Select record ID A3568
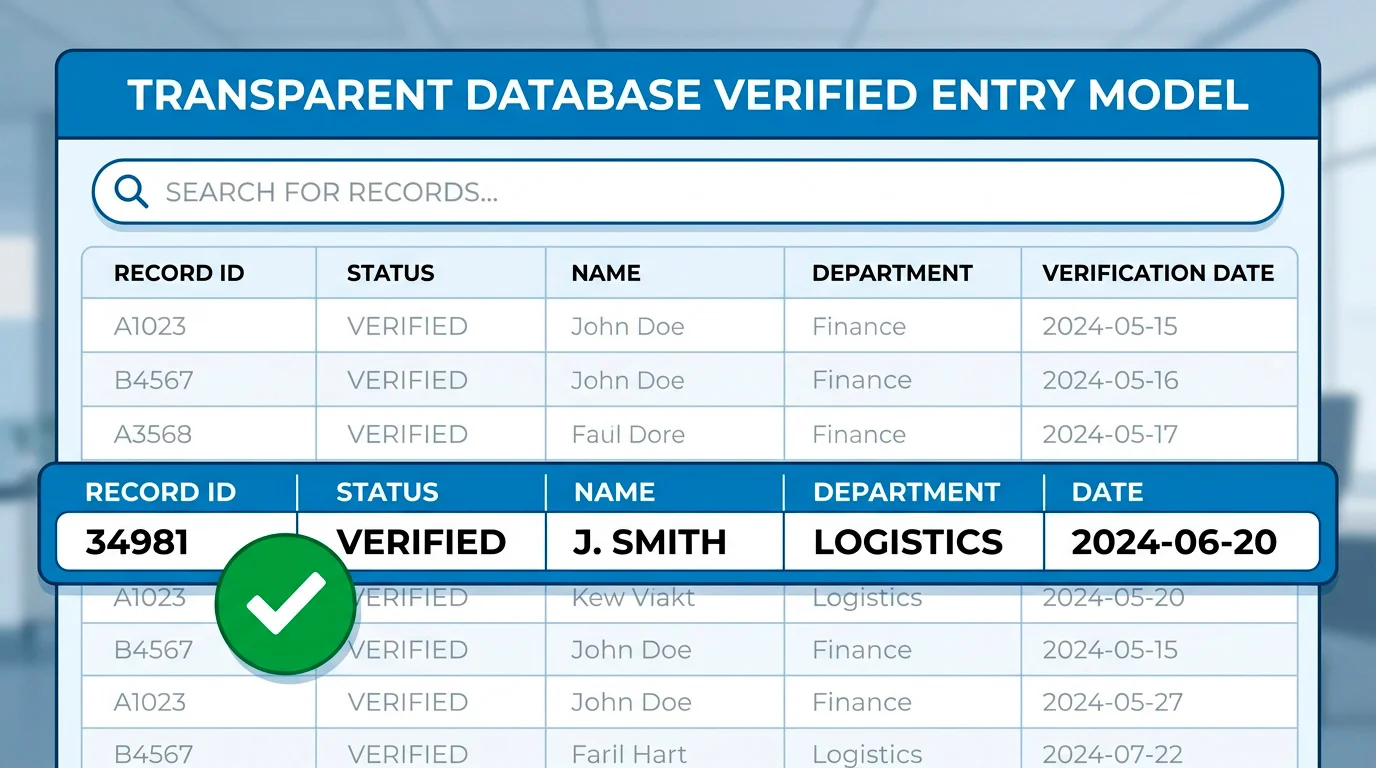The height and width of the screenshot is (768, 1376). 153,434
